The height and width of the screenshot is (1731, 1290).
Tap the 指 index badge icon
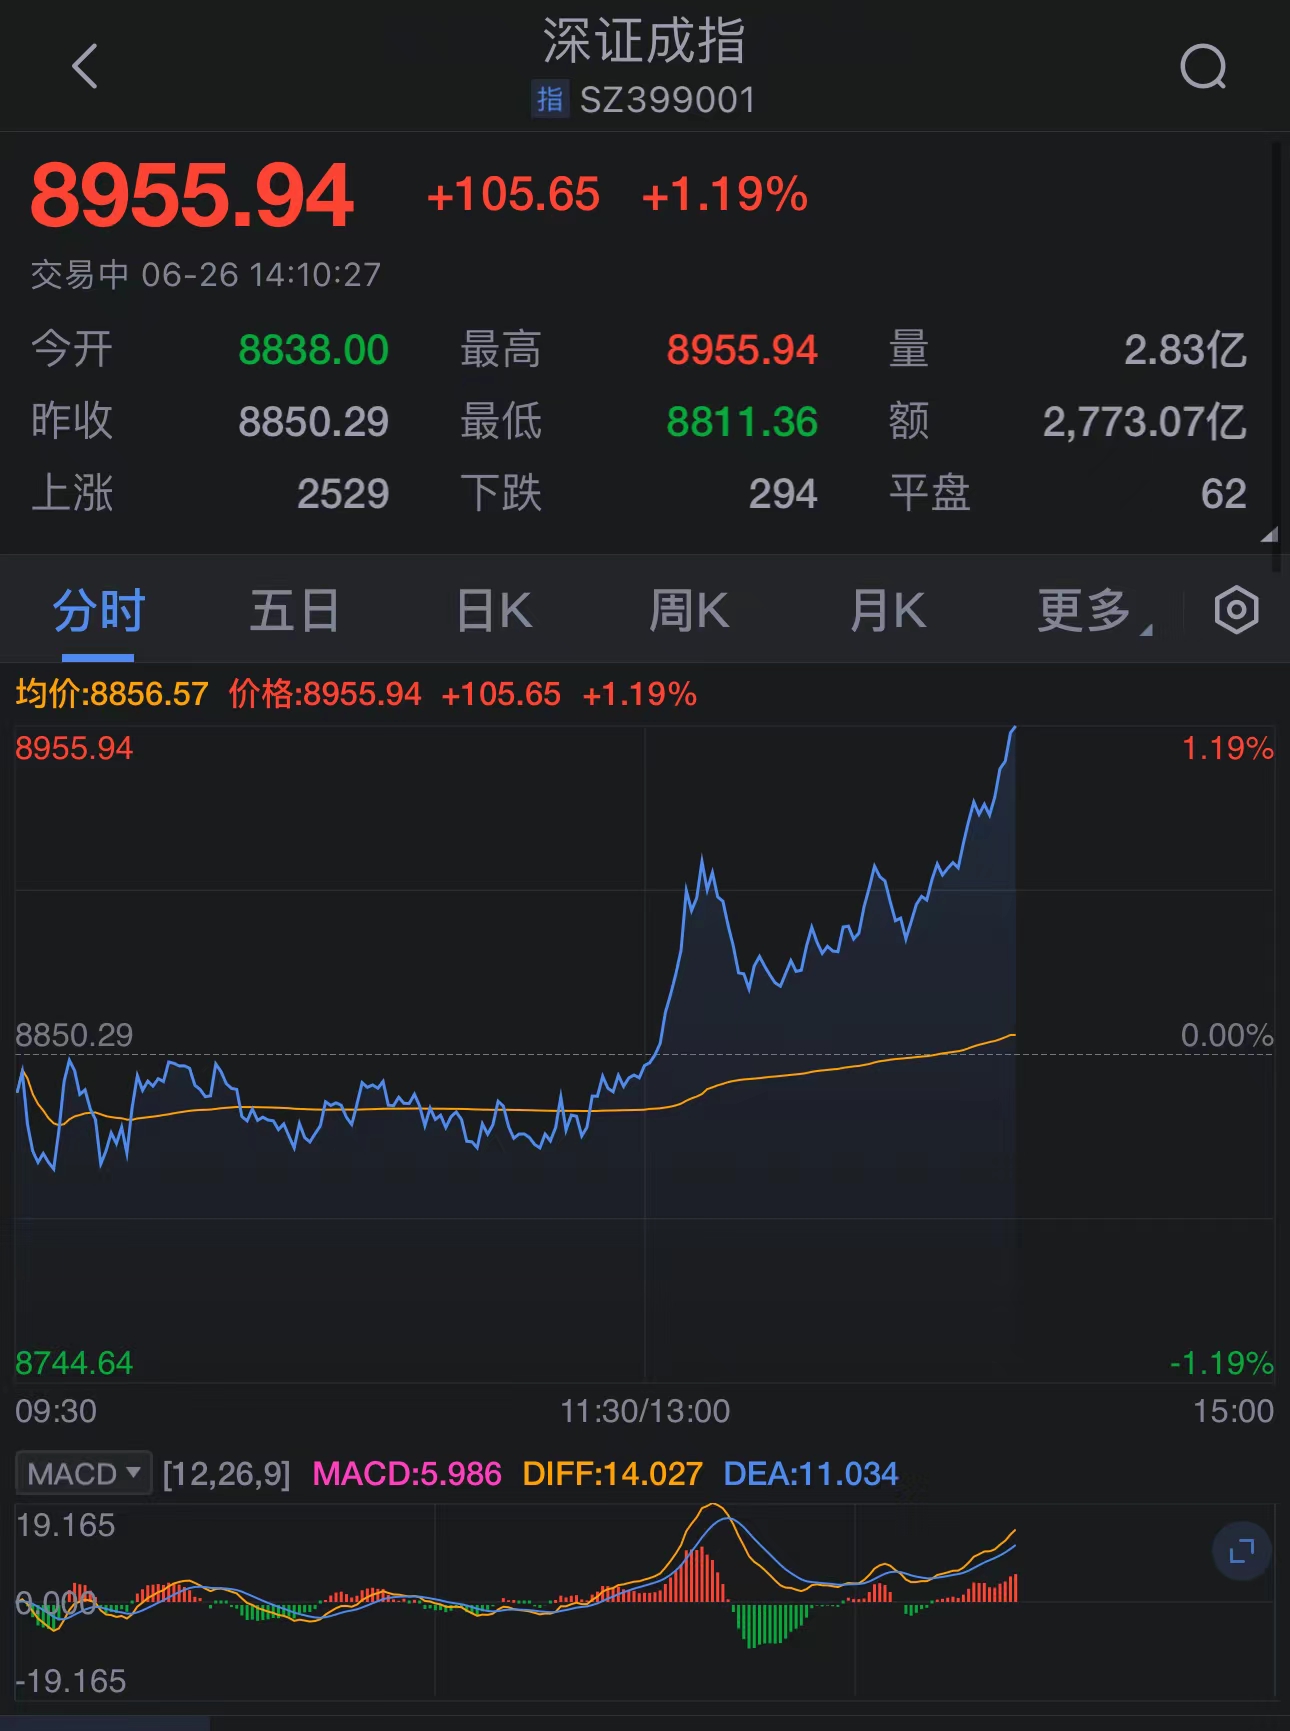click(x=549, y=99)
